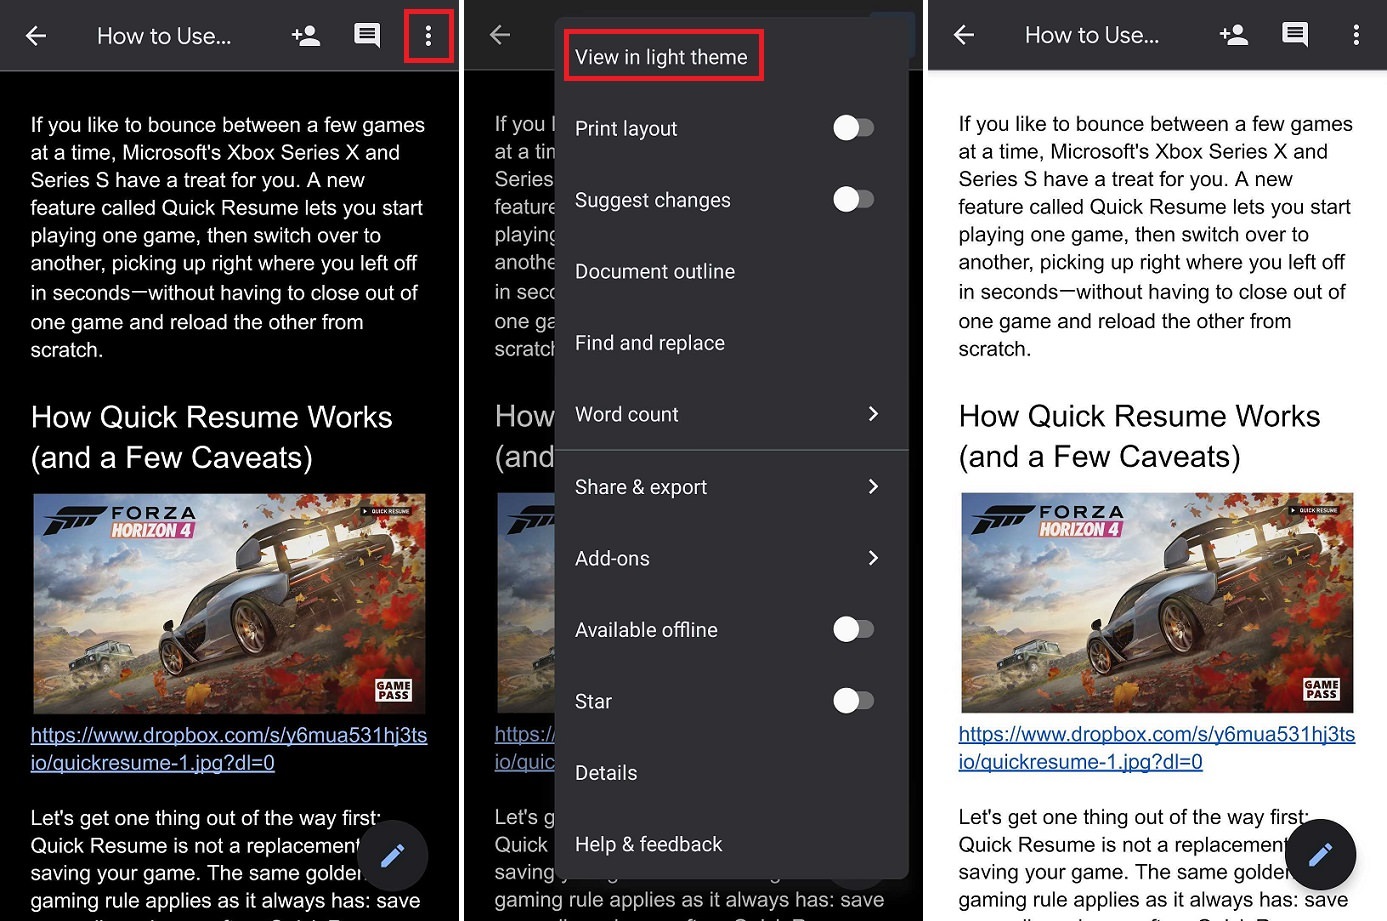This screenshot has height=921, width=1387.
Task: Tap the Word count menu label
Action: [x=627, y=414]
